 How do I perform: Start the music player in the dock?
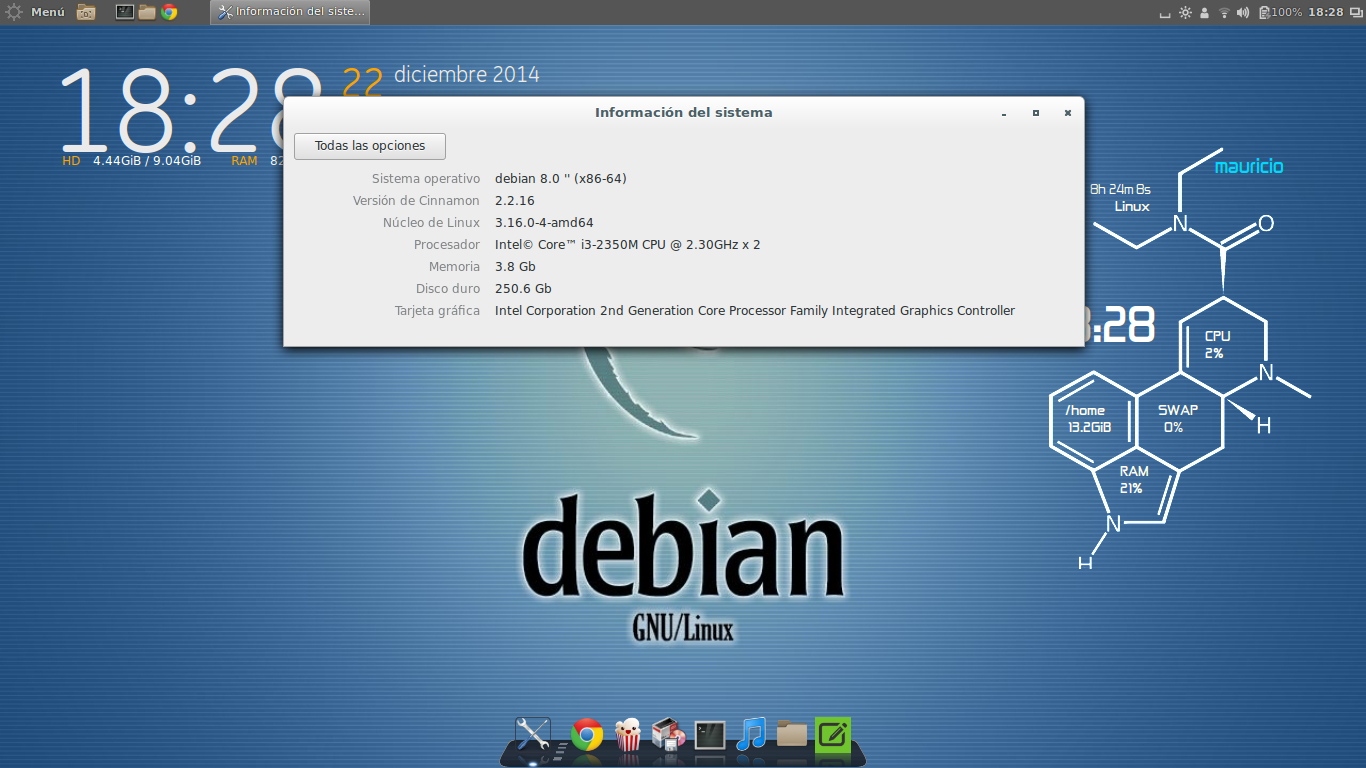[x=752, y=733]
